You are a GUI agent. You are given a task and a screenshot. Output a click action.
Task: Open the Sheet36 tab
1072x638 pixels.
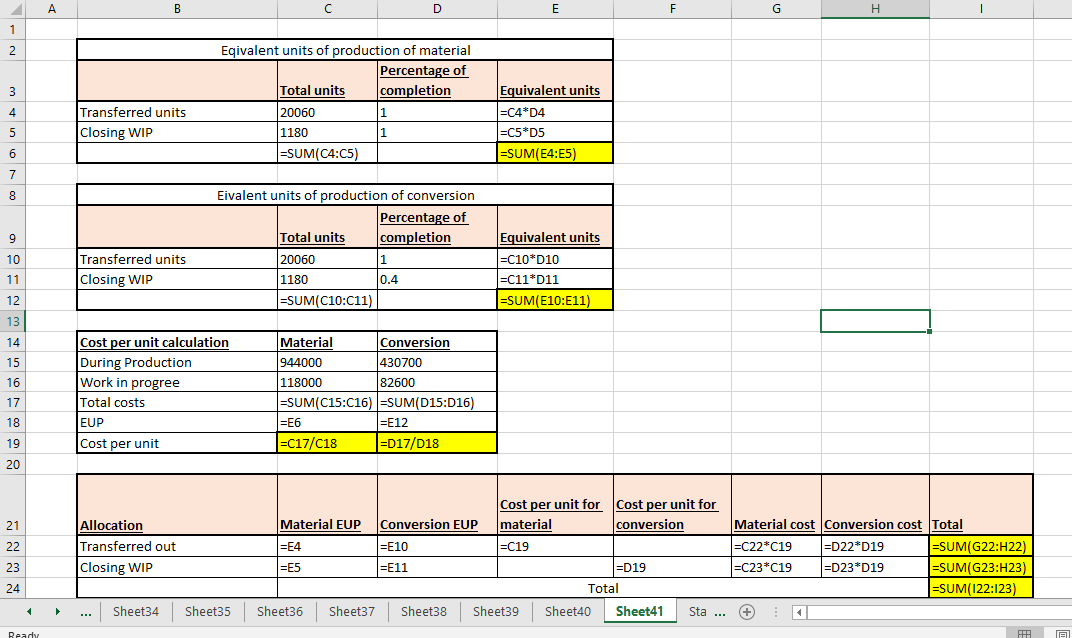tap(280, 611)
